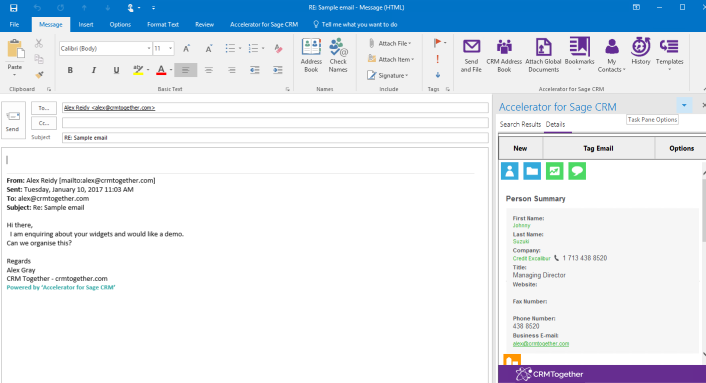Click the Options button in CRM pane
Viewport: 706px width, 383px height.
[681, 148]
